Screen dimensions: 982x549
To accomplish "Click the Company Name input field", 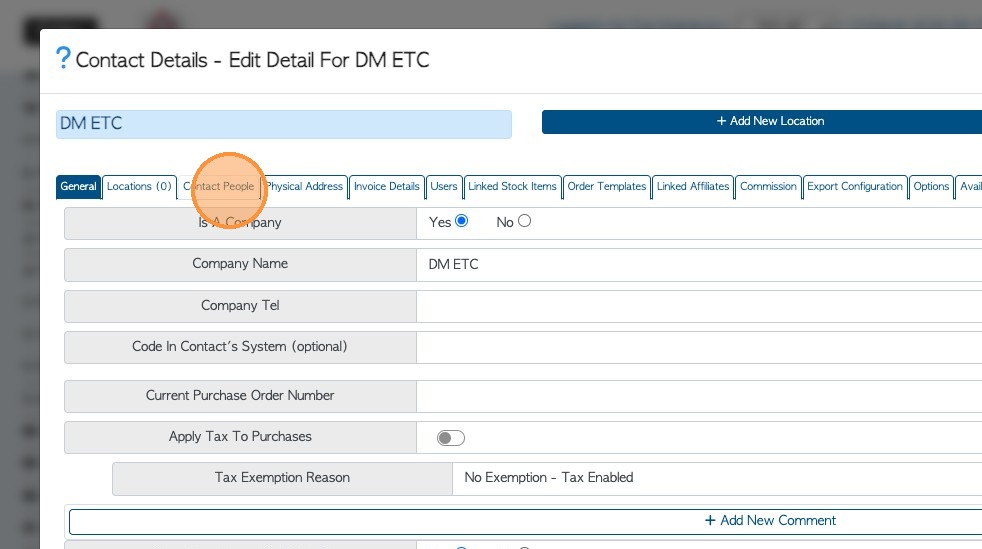I will (700, 265).
